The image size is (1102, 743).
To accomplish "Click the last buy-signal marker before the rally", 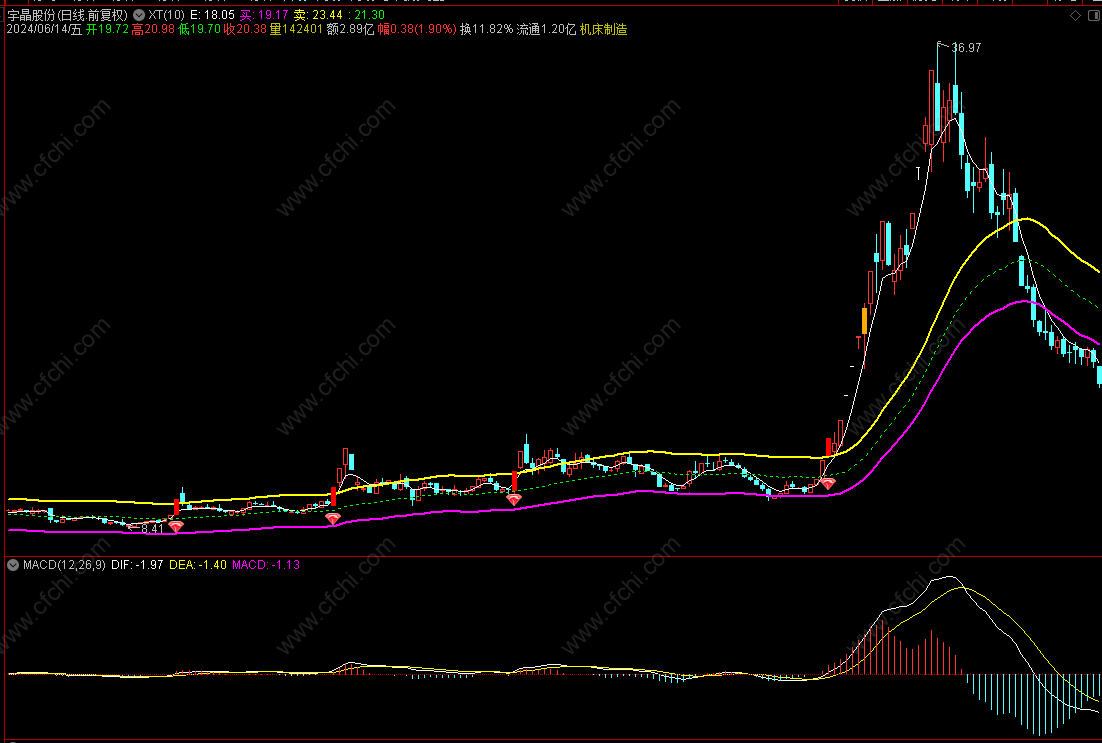I will click(828, 484).
